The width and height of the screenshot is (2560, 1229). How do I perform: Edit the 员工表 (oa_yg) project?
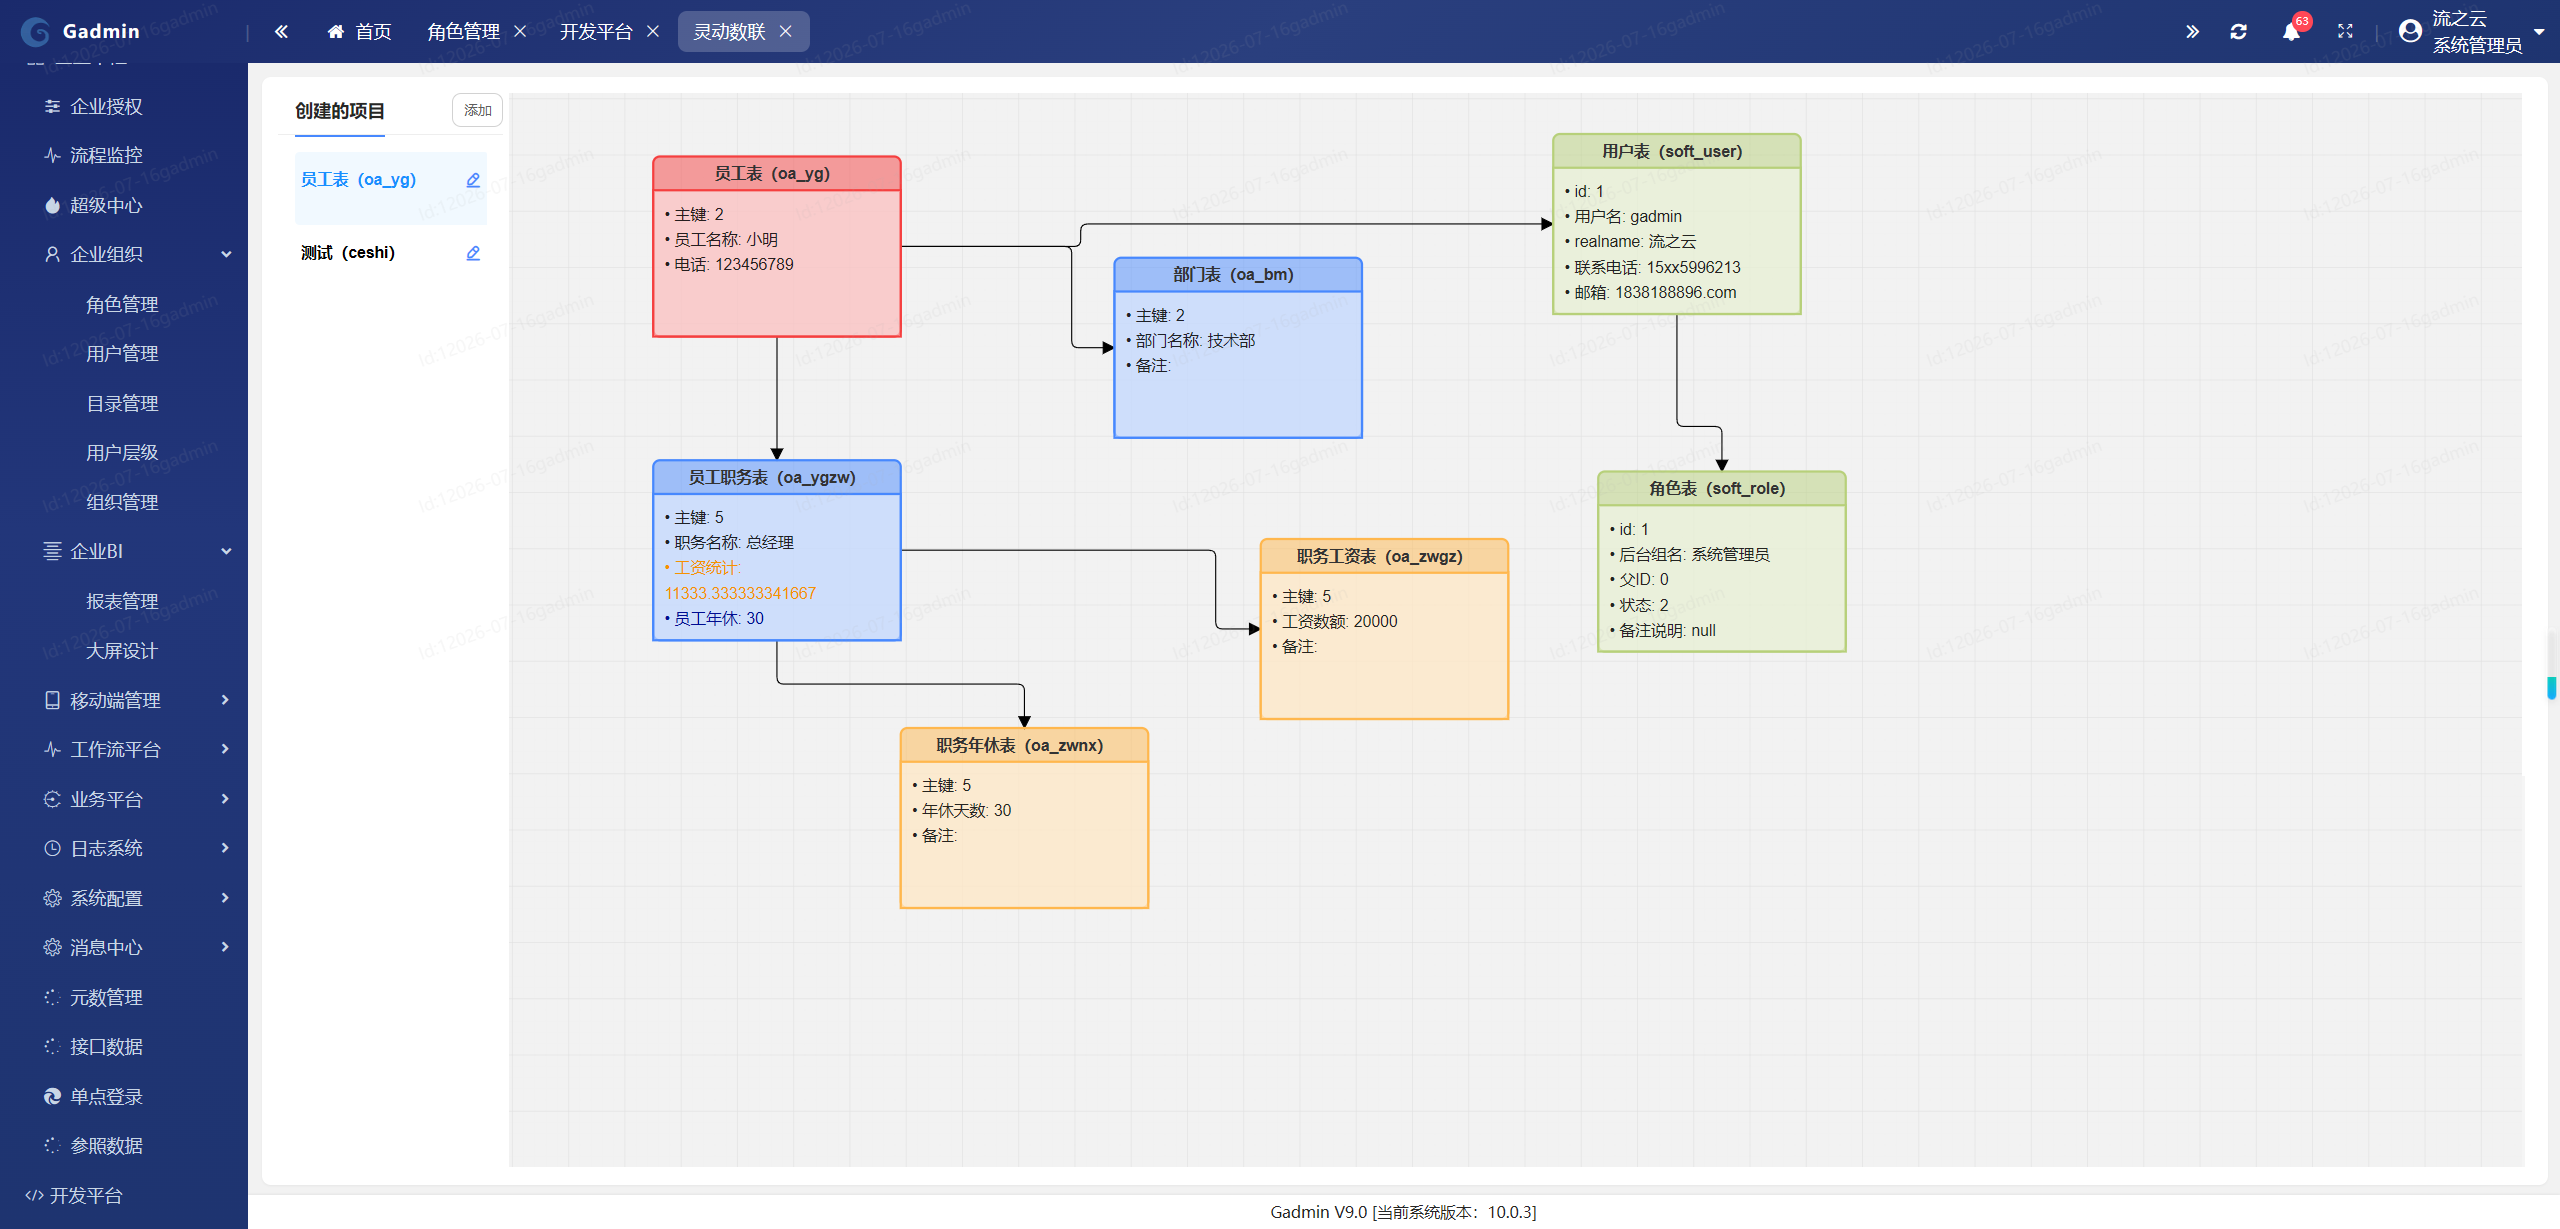(x=473, y=180)
